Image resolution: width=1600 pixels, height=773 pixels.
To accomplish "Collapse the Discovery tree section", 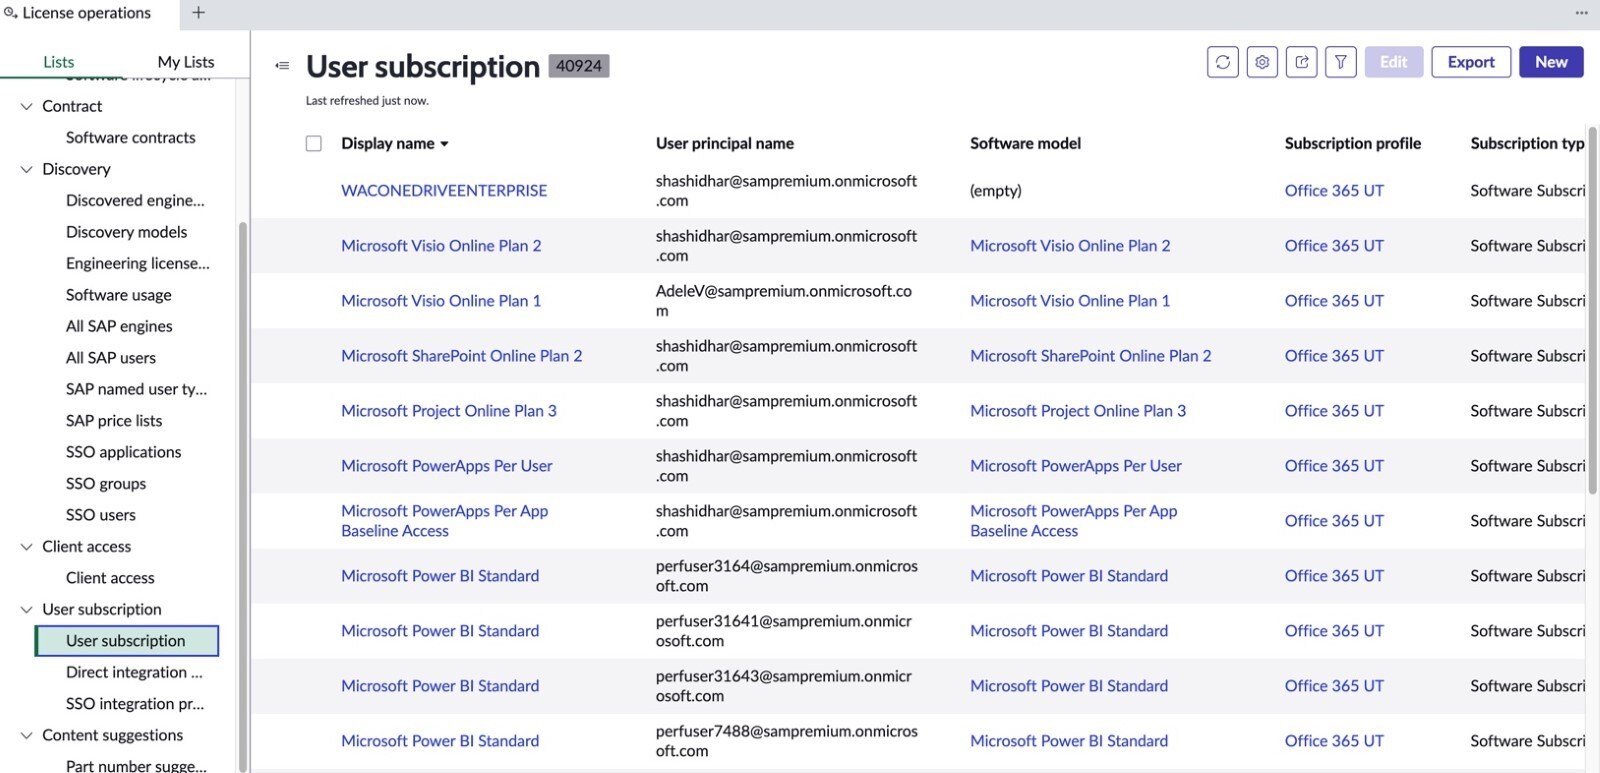I will tap(27, 169).
